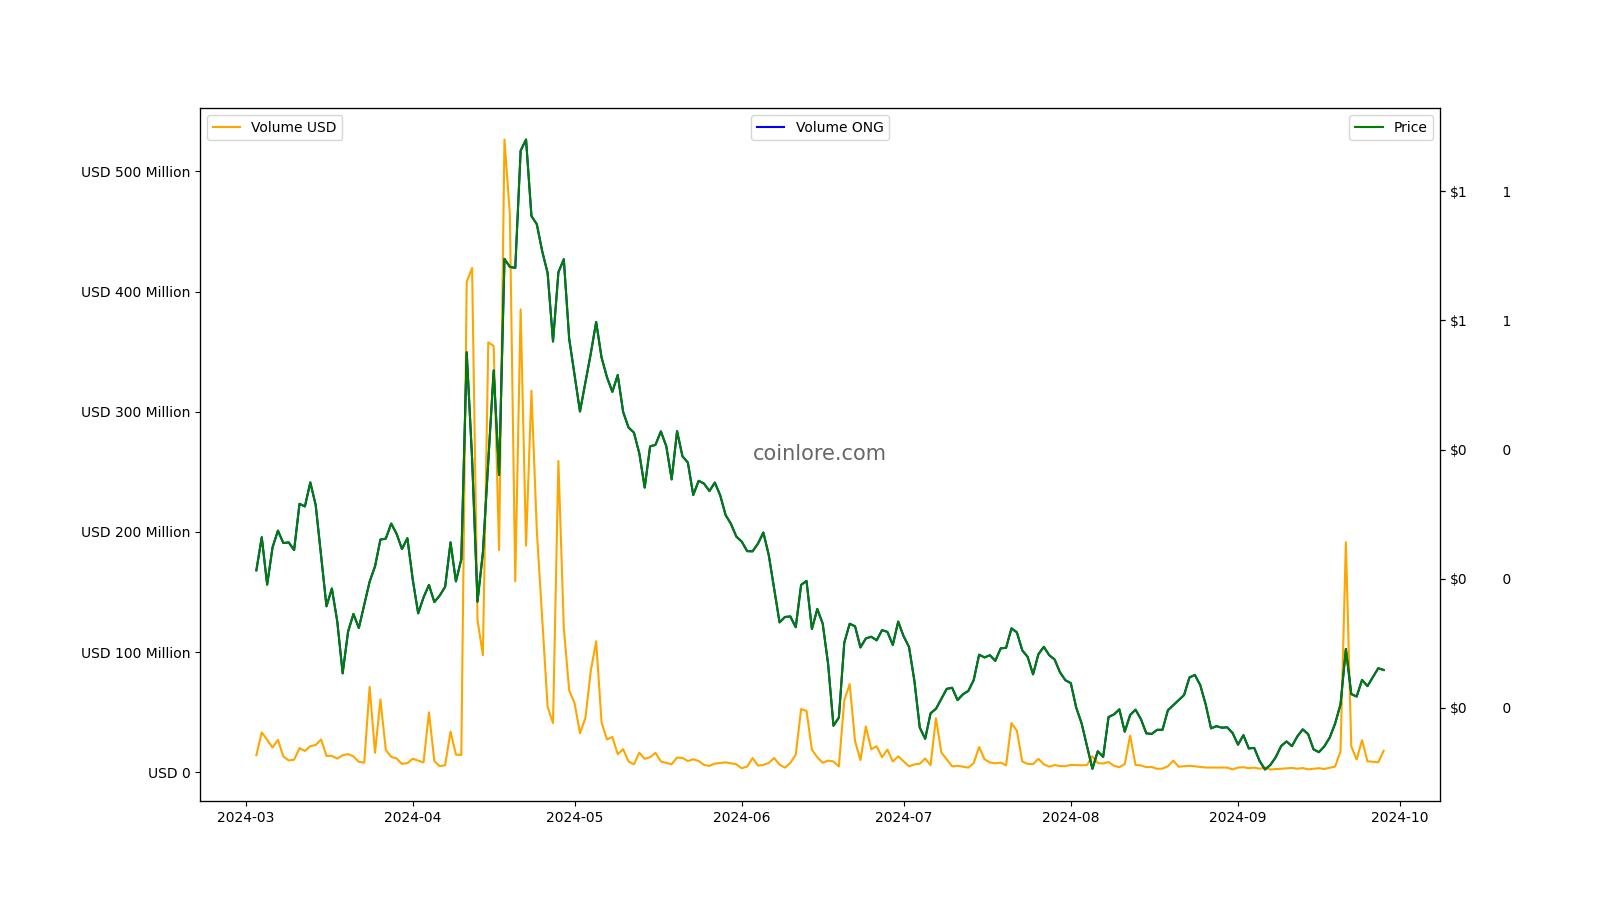The height and width of the screenshot is (900, 1600).
Task: Click the 2024-04 date tick label
Action: tap(413, 817)
